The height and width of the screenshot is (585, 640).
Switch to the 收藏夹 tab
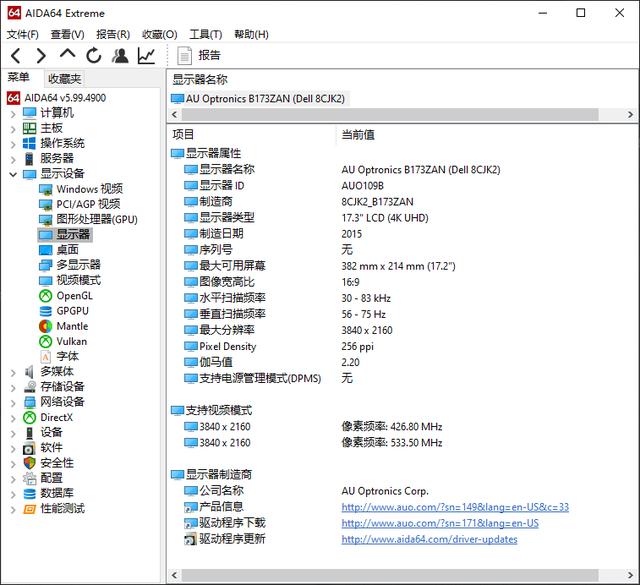click(64, 78)
